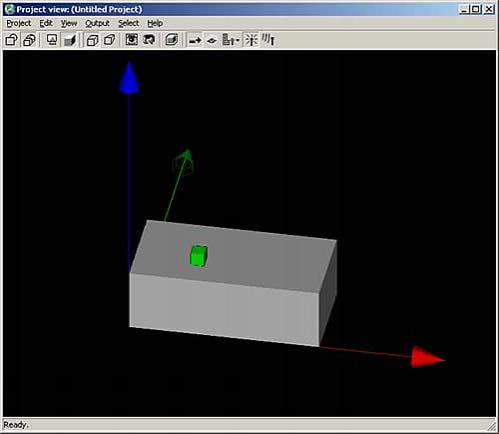Click the vertical lines with arrow toolbar icon
499x434 pixels.
[268, 40]
